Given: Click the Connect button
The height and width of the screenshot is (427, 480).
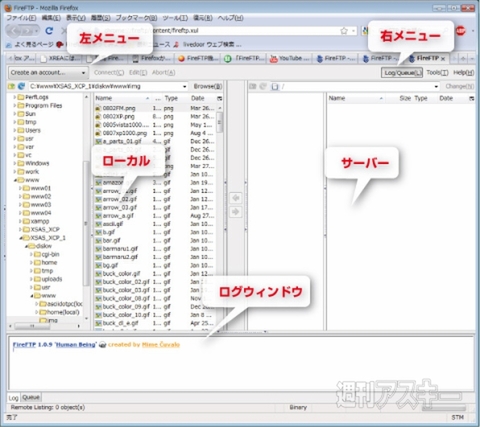Looking at the screenshot, I should point(109,73).
